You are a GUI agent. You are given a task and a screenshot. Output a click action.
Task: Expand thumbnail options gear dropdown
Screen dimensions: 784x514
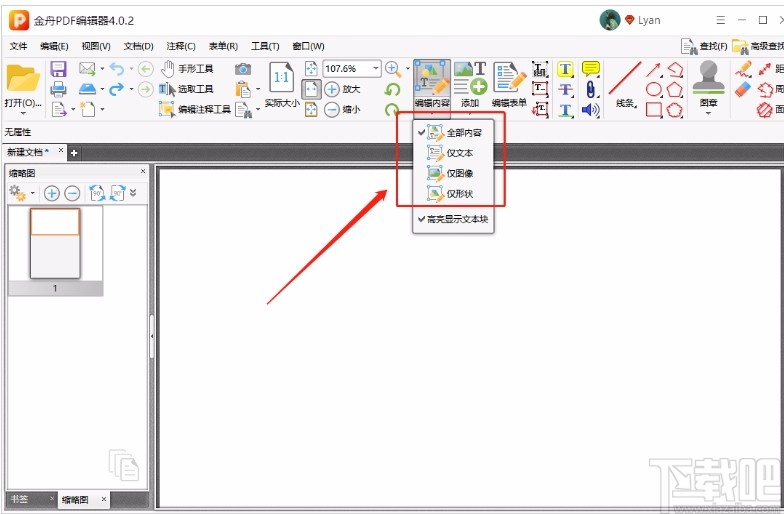tap(32, 193)
